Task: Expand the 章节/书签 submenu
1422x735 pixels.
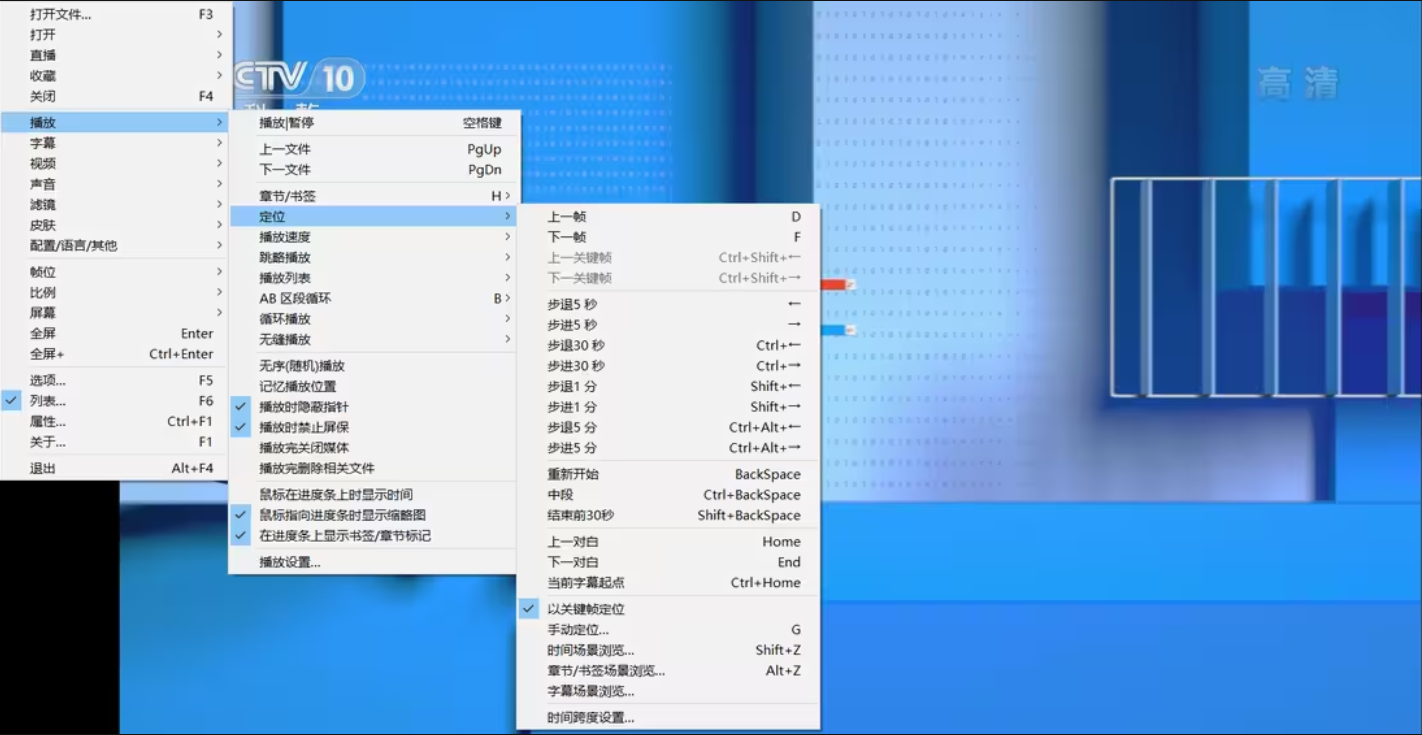Action: coord(374,196)
